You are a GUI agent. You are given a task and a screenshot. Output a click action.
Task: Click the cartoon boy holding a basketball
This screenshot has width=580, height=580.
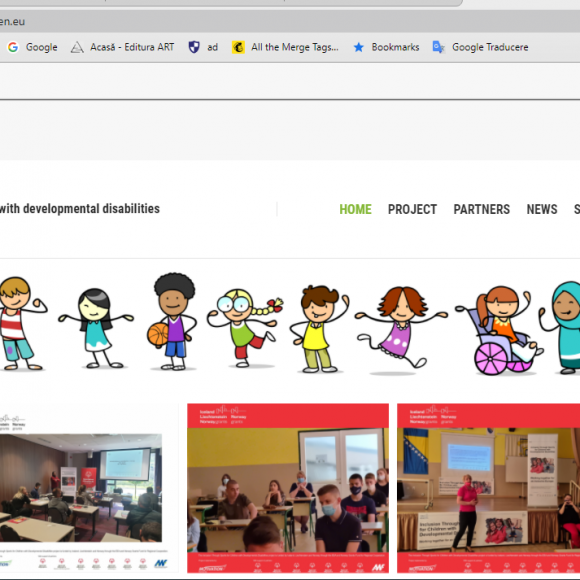[x=172, y=321]
